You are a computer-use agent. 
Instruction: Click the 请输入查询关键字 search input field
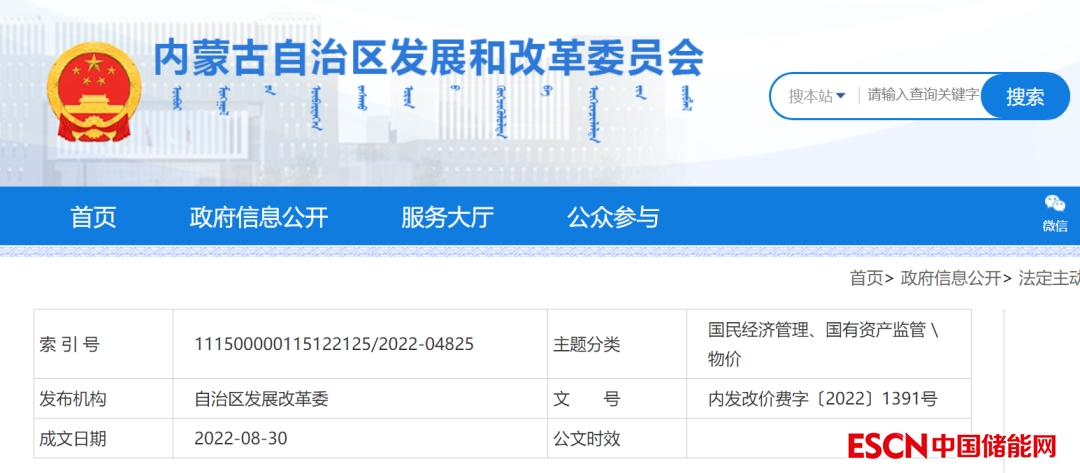(922, 96)
